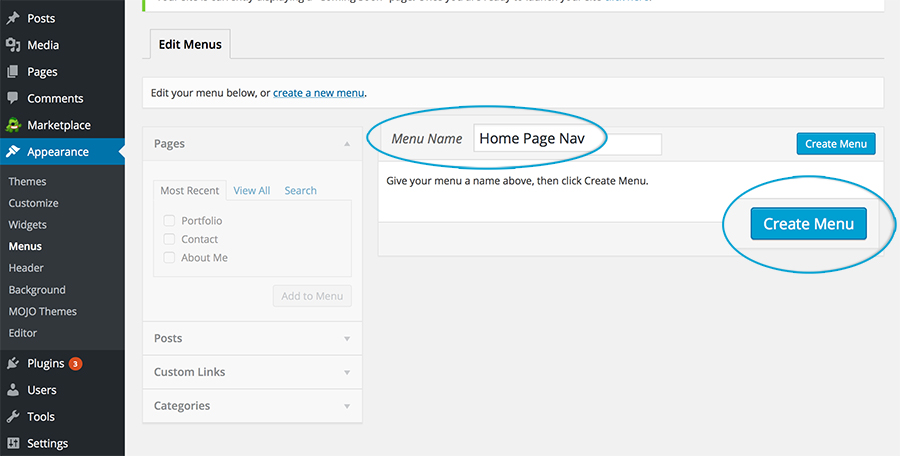Click the Comments speech bubble icon

click(x=13, y=98)
